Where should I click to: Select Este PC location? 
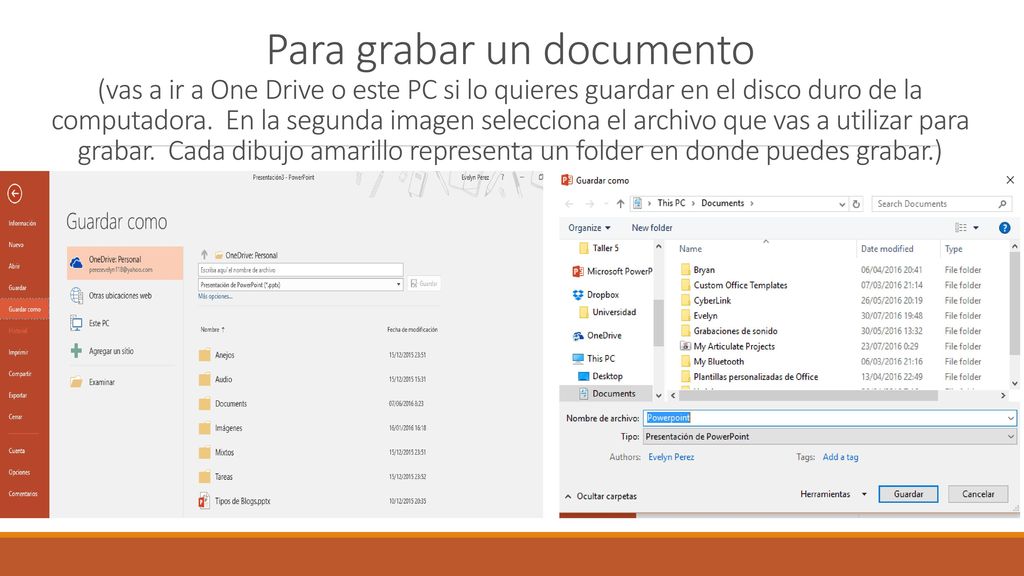[x=91, y=323]
